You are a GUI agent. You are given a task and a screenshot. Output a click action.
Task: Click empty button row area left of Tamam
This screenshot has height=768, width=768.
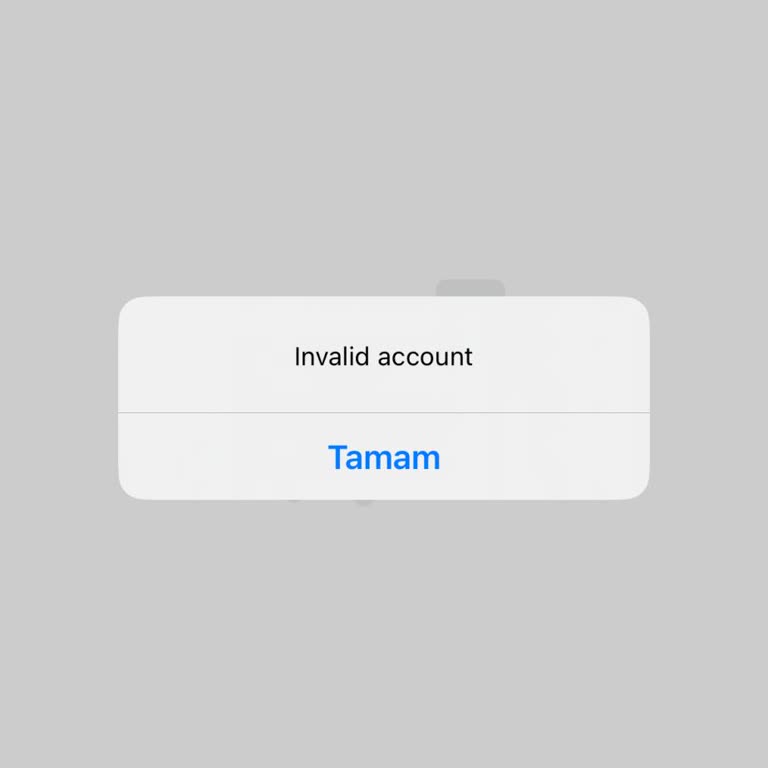pos(223,457)
